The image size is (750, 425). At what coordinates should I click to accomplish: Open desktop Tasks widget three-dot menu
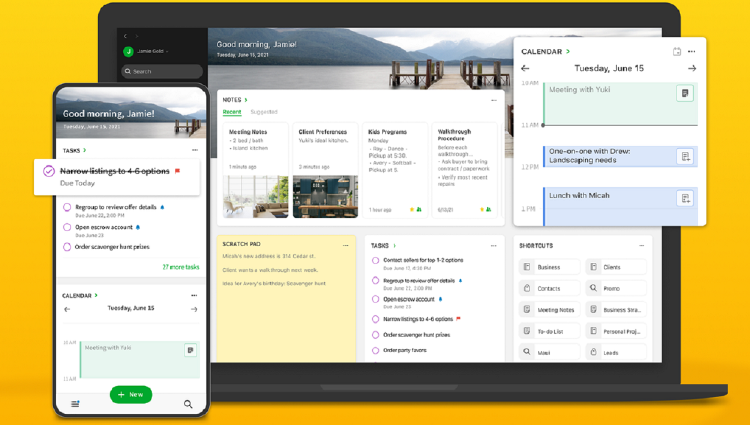click(x=494, y=245)
